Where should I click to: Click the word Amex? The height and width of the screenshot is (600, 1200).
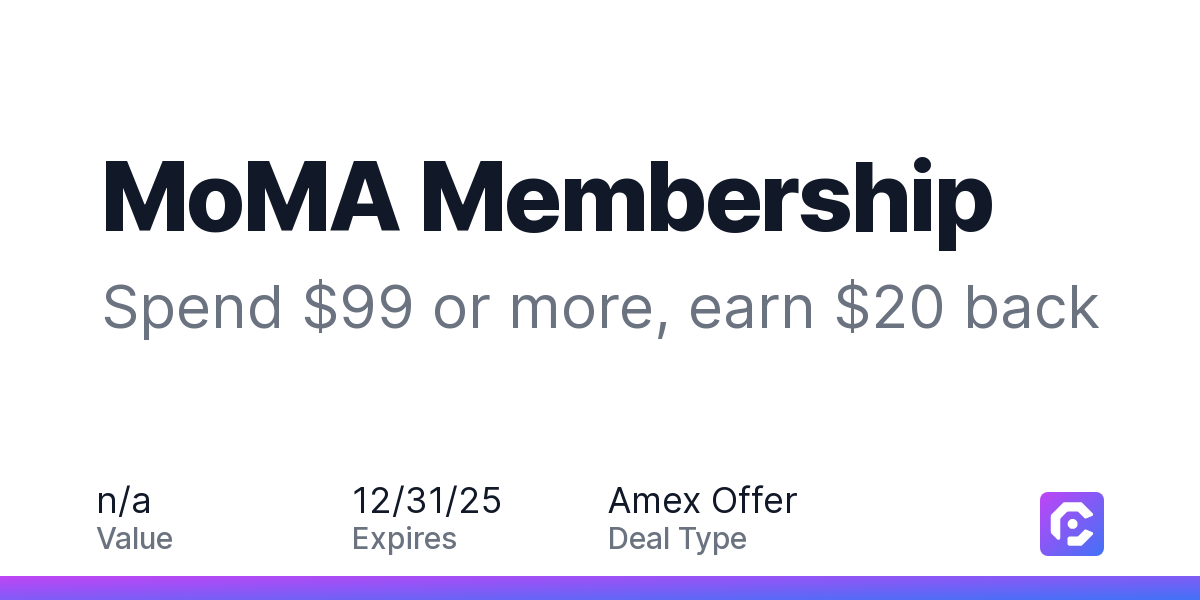click(x=655, y=500)
